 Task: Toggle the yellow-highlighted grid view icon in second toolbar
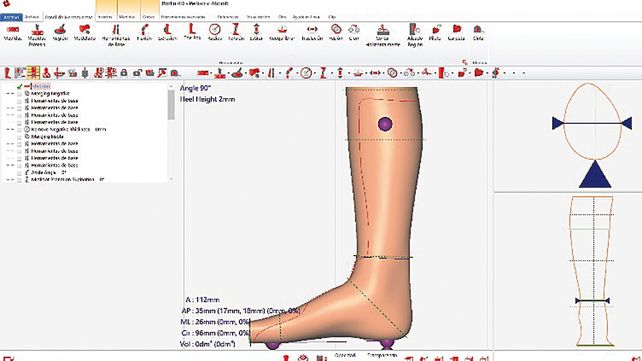coord(34,73)
